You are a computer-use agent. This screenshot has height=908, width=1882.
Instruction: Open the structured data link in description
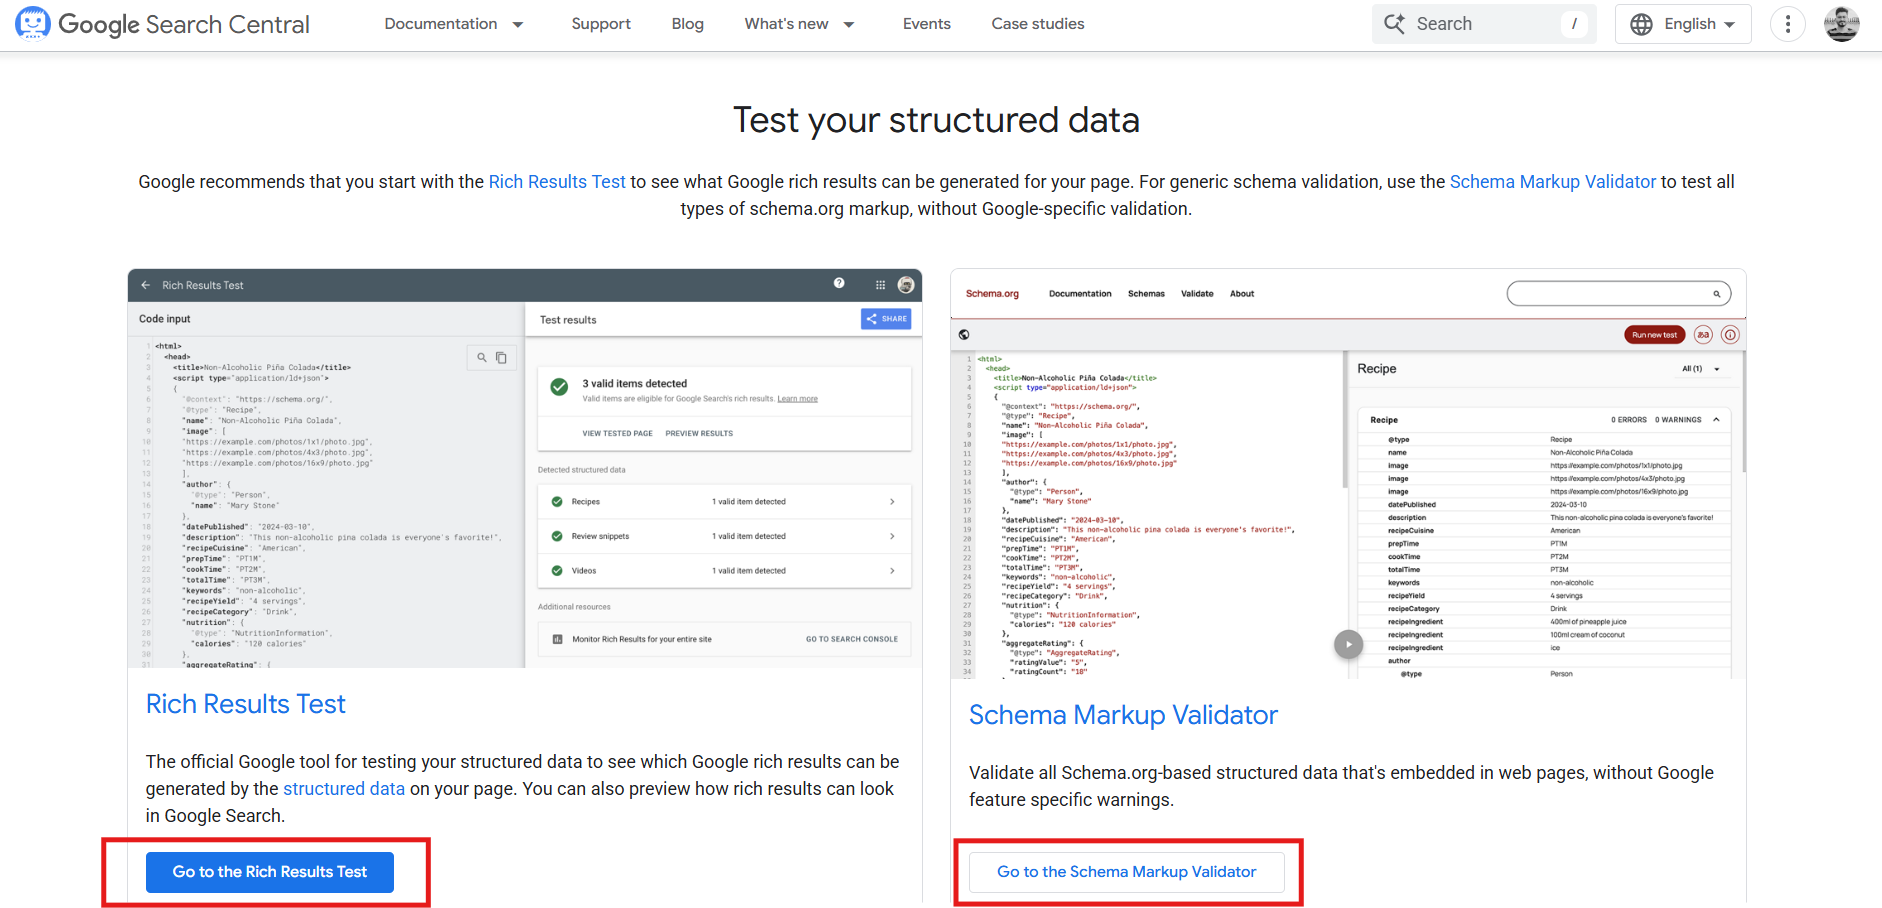(x=344, y=789)
